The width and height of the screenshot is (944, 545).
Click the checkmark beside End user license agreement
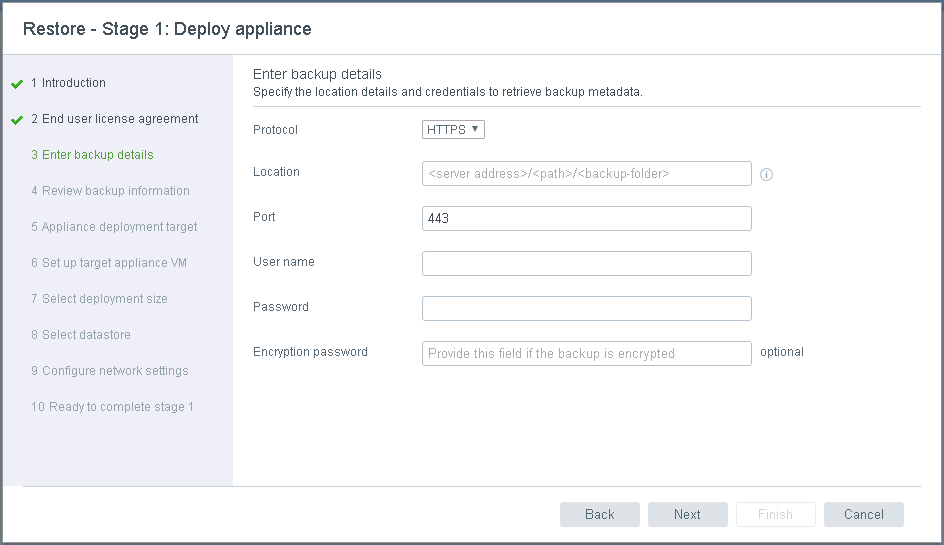pos(17,120)
